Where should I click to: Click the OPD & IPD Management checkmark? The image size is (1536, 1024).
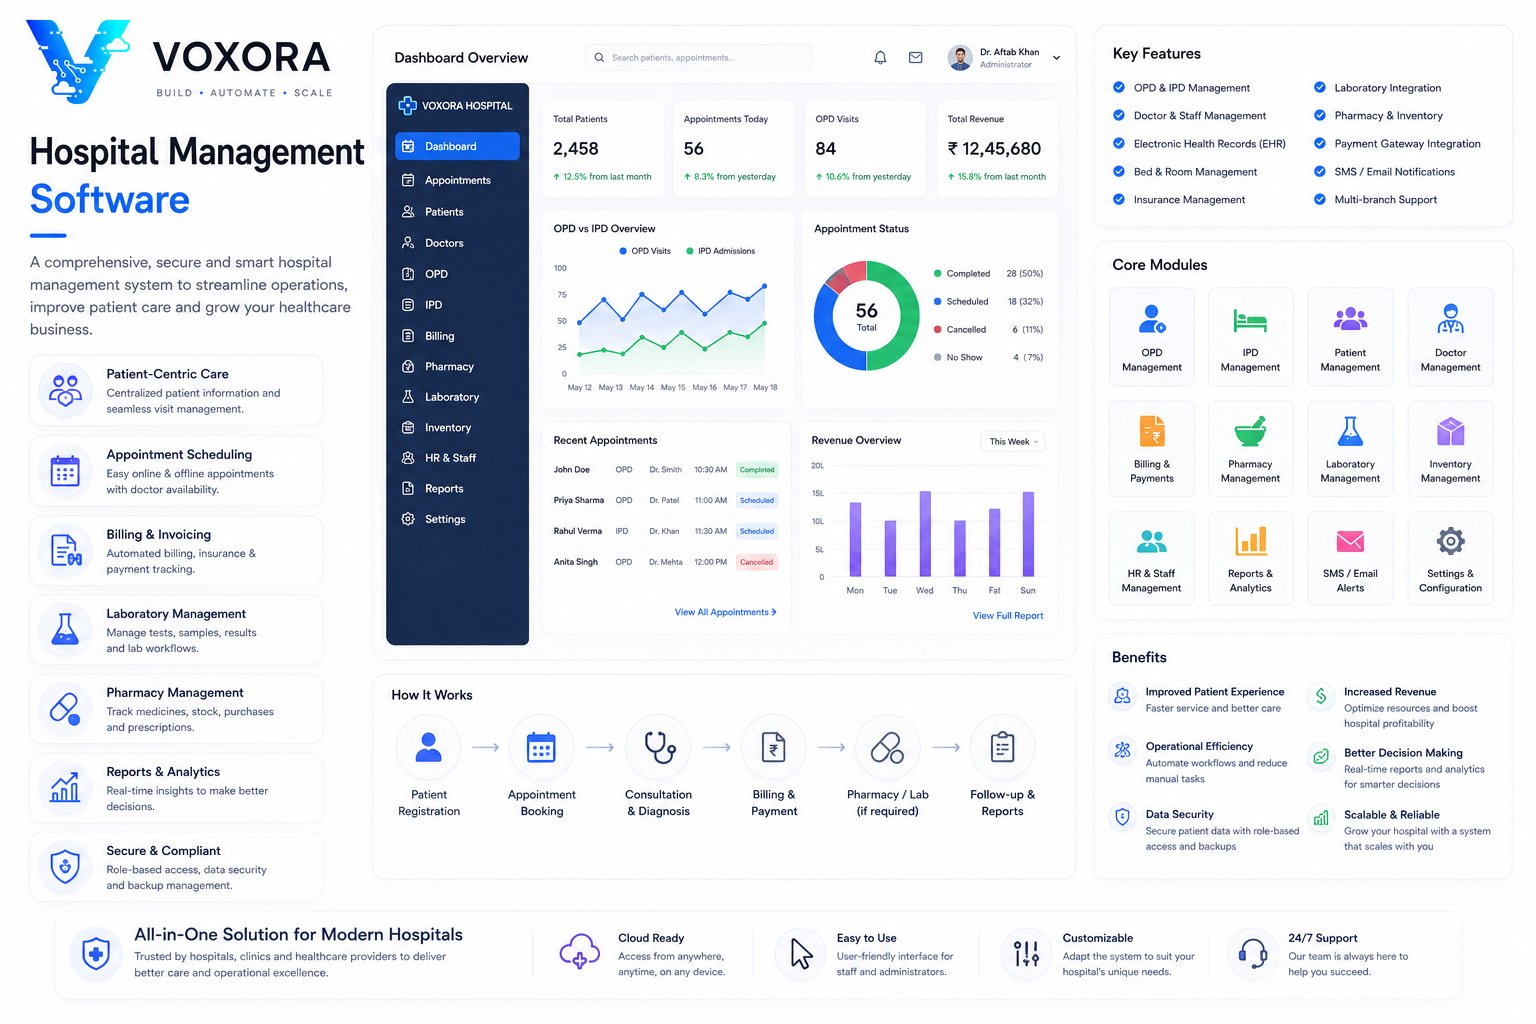[1119, 87]
